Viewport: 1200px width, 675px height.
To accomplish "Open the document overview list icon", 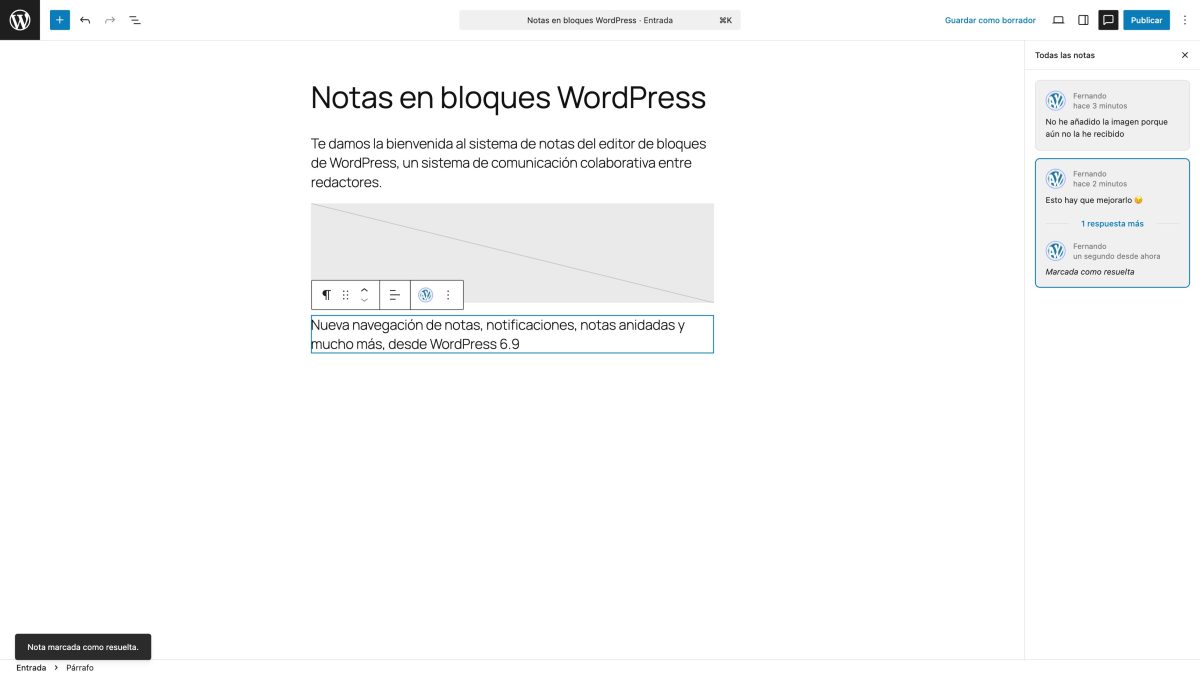I will pos(135,19).
